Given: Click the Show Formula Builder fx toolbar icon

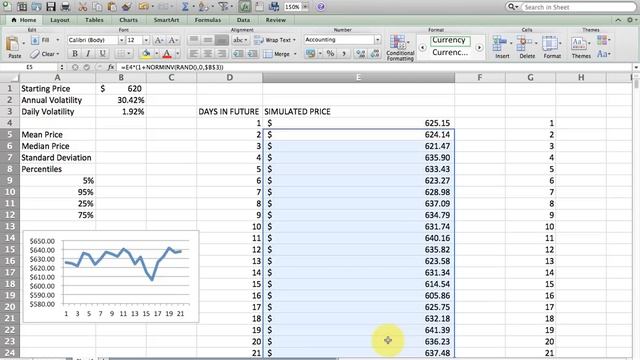Looking at the screenshot, I should point(244,7).
